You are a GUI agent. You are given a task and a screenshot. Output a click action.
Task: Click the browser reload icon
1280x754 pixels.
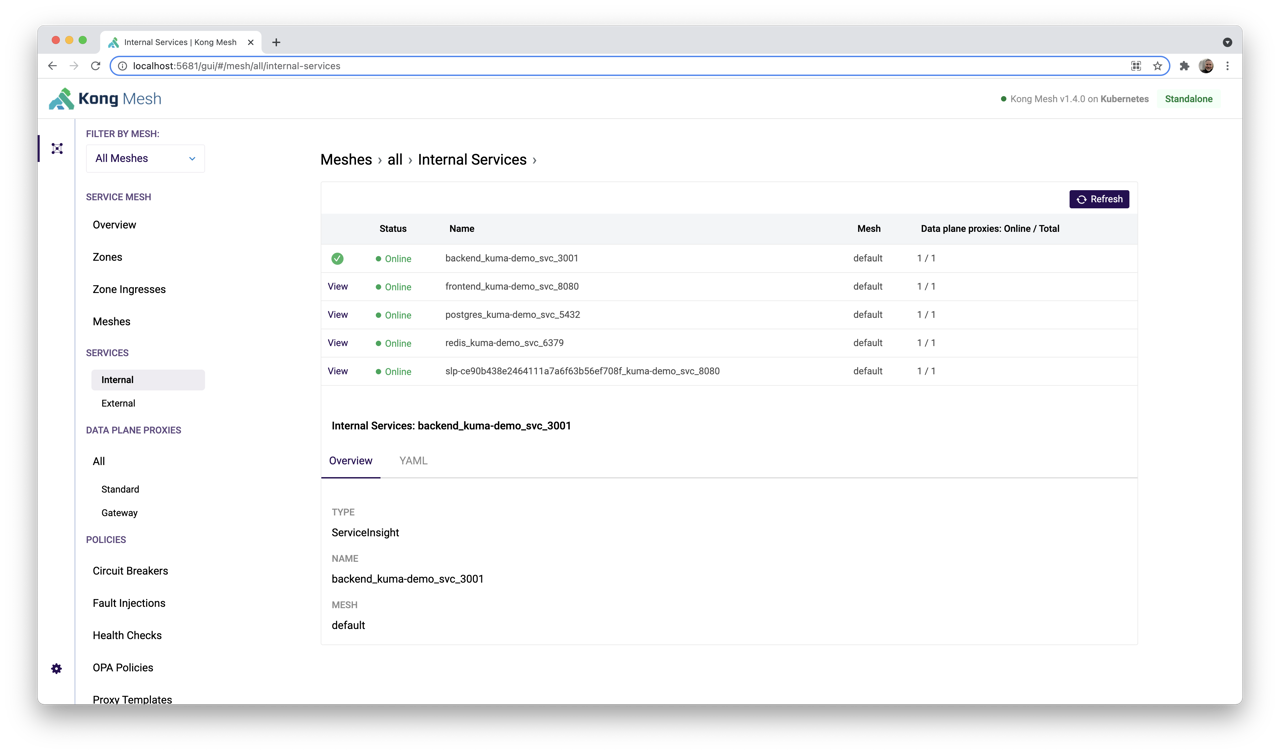point(96,66)
